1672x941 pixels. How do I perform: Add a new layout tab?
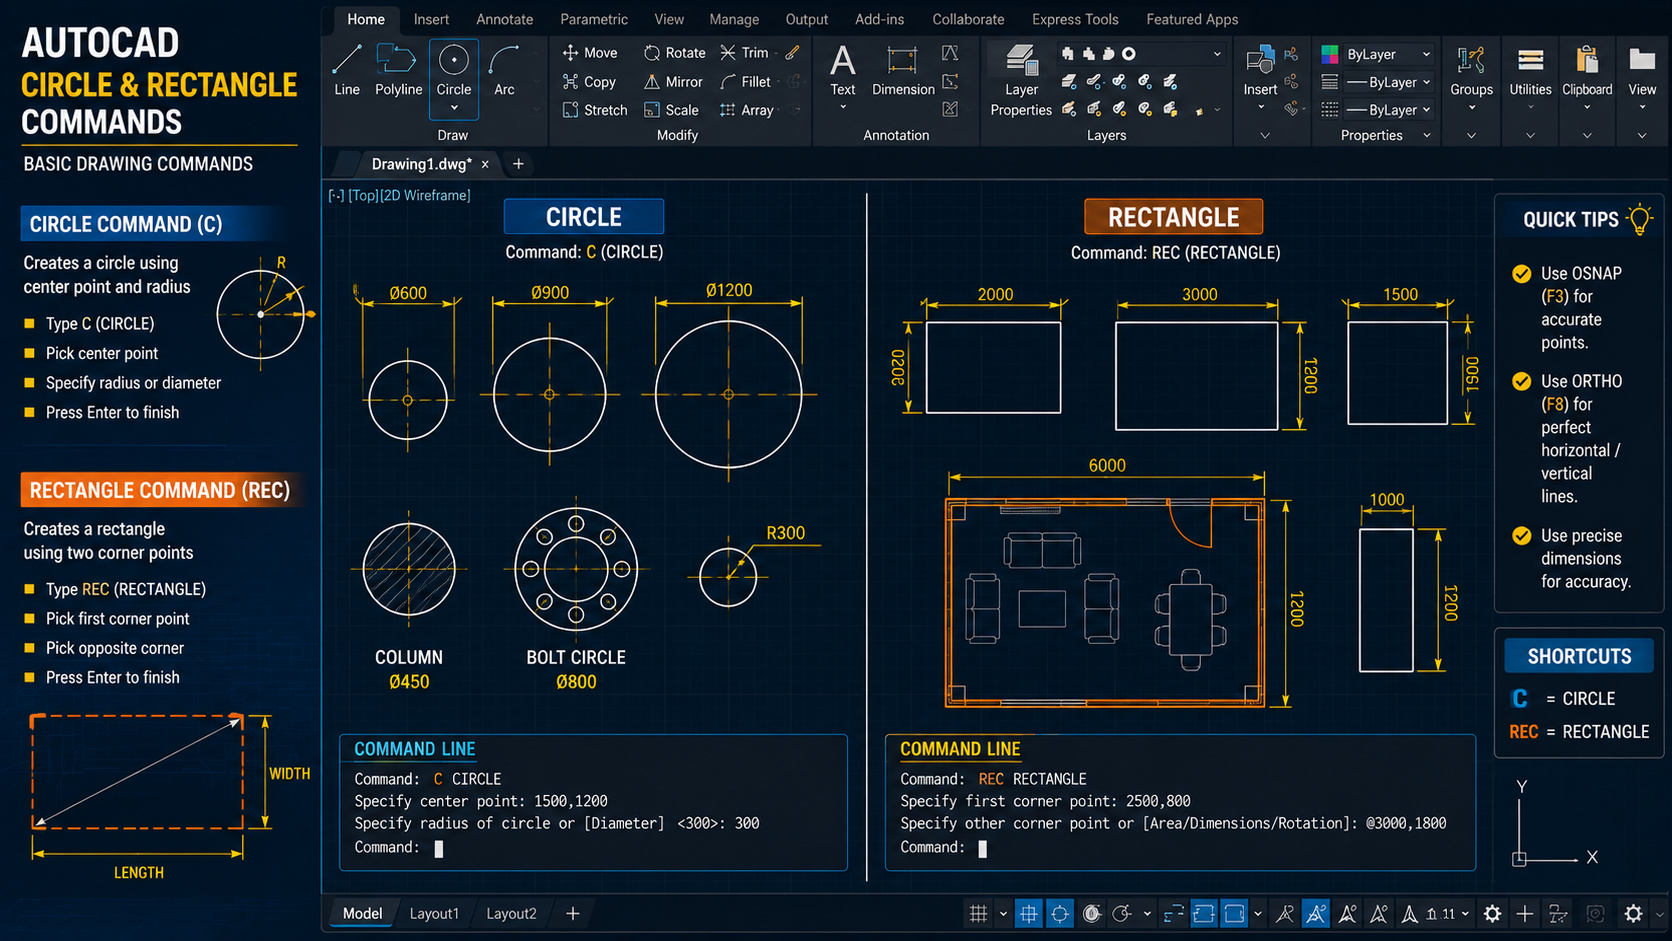tap(572, 913)
